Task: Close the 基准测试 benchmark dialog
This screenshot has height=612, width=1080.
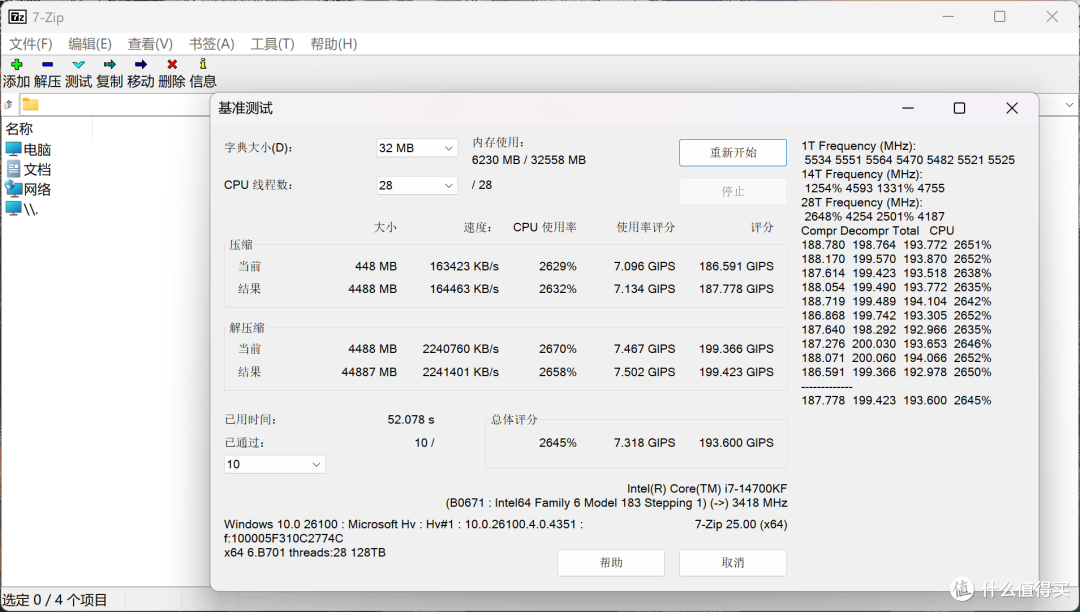Action: coord(1012,108)
